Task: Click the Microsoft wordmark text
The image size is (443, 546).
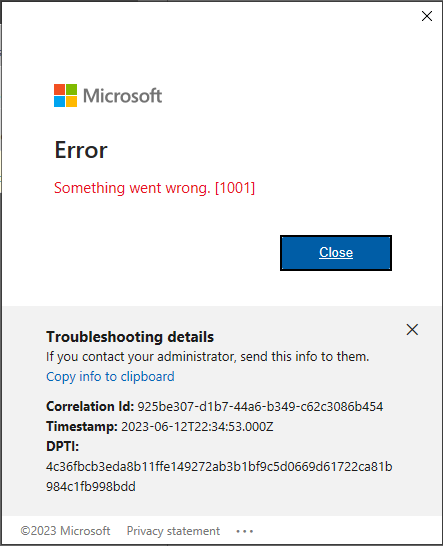Action: [122, 96]
